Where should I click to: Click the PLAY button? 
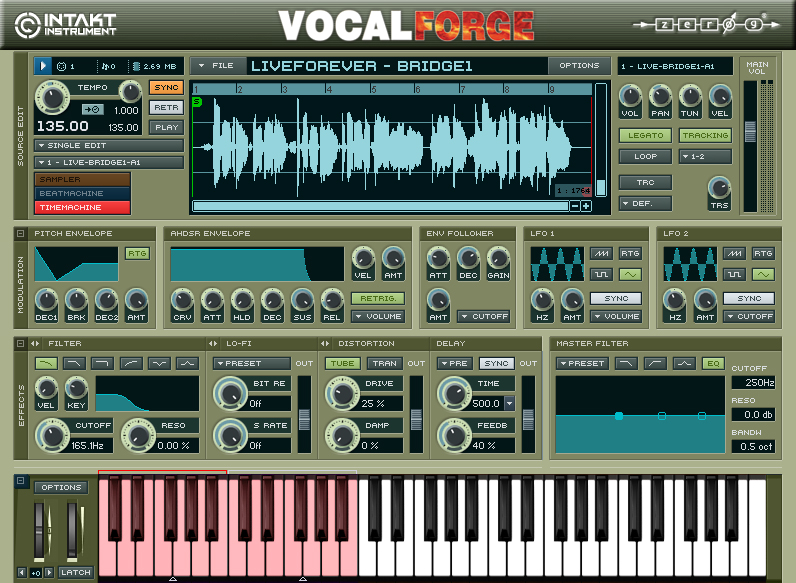(x=167, y=127)
